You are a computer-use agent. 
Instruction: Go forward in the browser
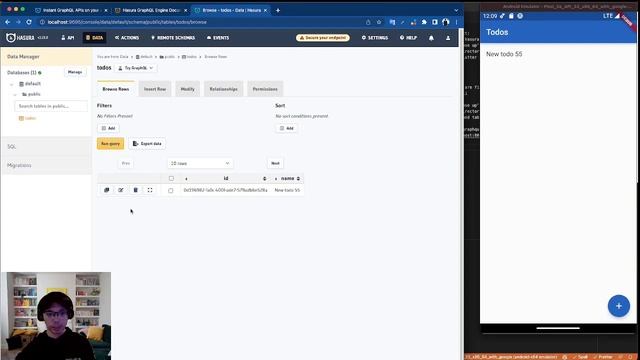[x=18, y=22]
